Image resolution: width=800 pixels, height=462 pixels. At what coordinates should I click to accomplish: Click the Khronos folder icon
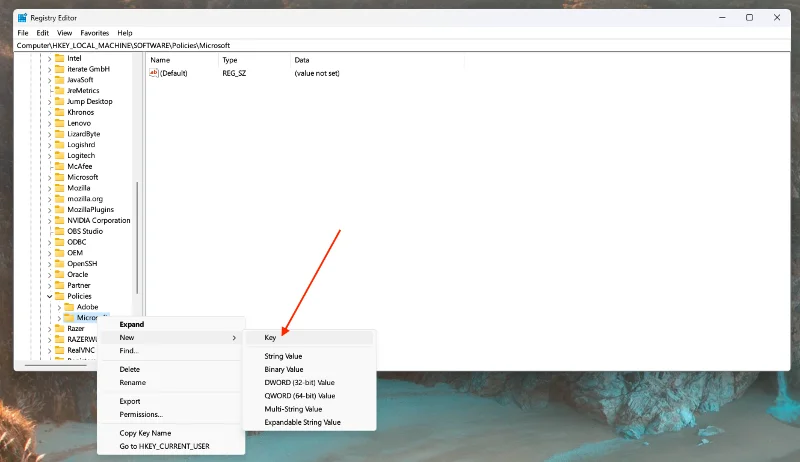tap(60, 112)
